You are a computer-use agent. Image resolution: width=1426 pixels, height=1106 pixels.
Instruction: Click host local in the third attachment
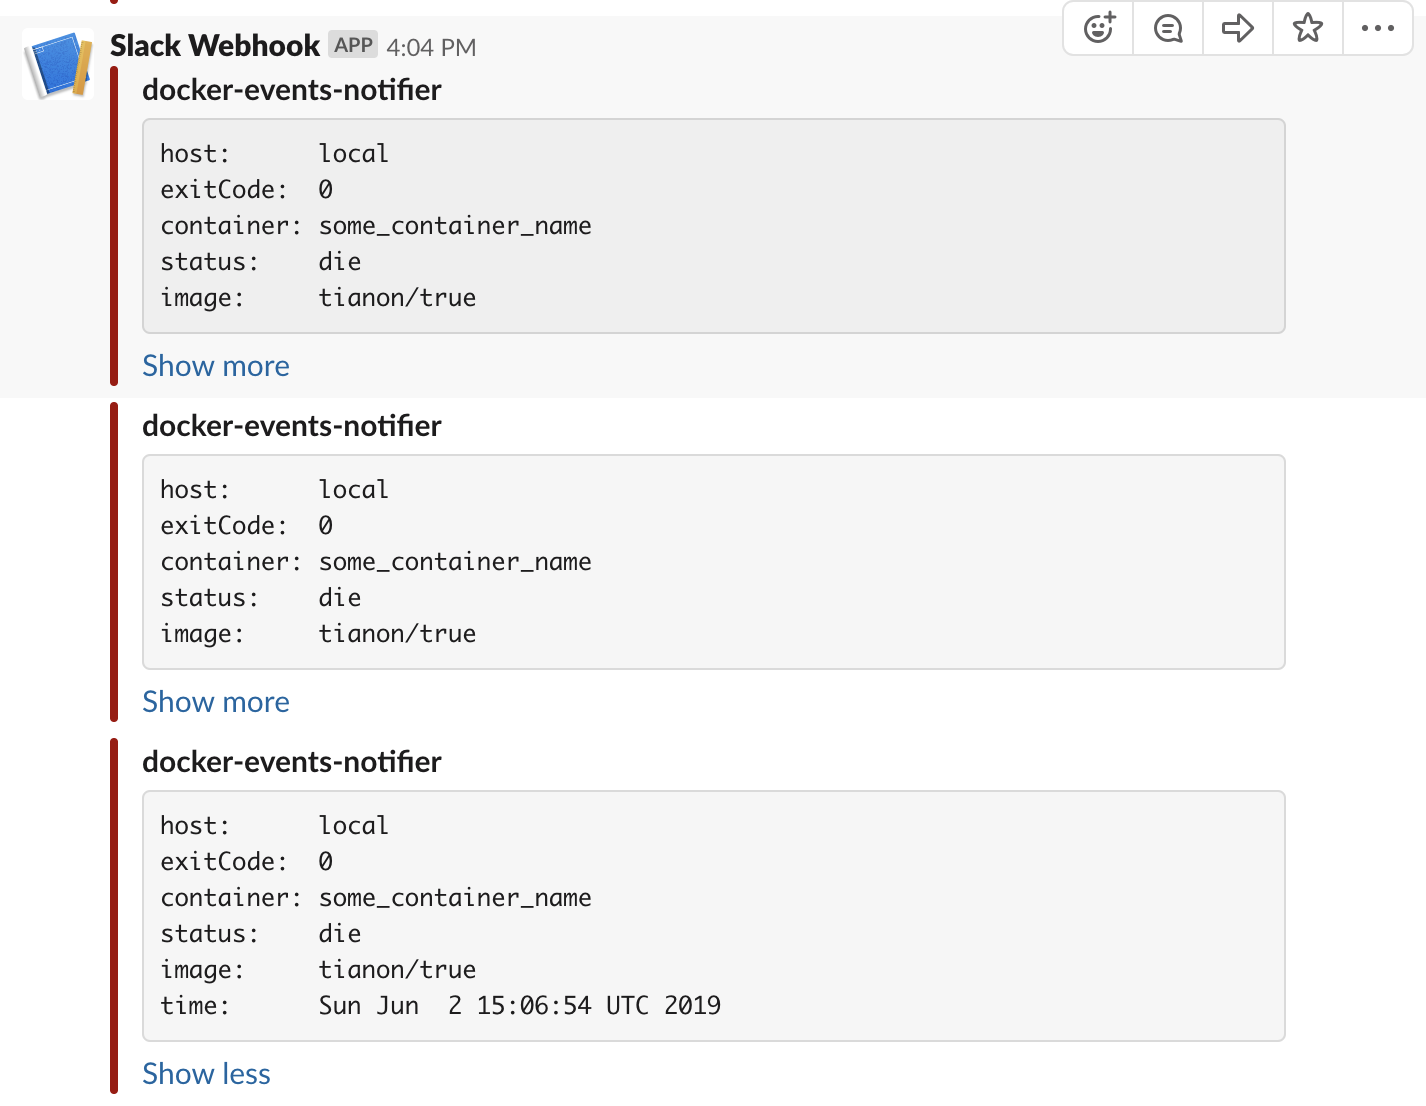pos(274,826)
